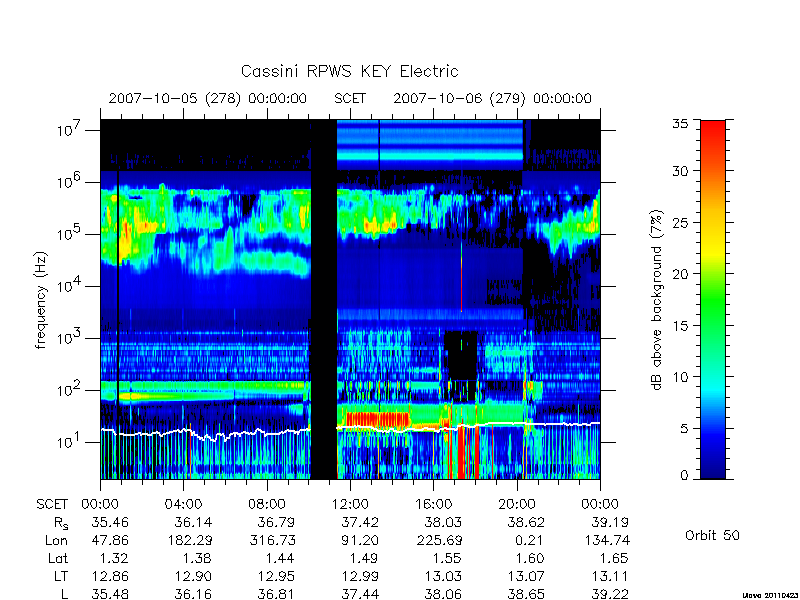
Task: Click the '04:00' time axis label
Action: click(183, 505)
